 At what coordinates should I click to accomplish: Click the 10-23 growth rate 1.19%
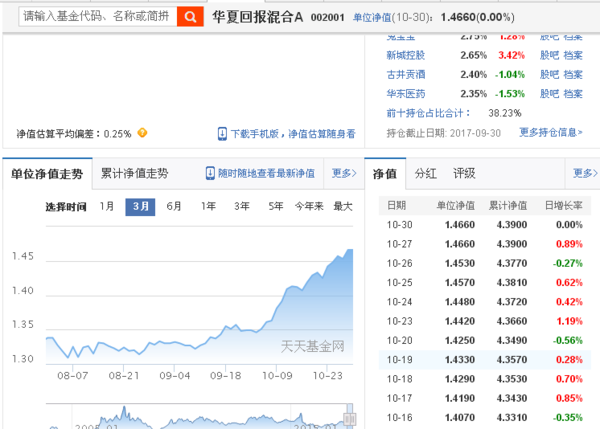(569, 321)
